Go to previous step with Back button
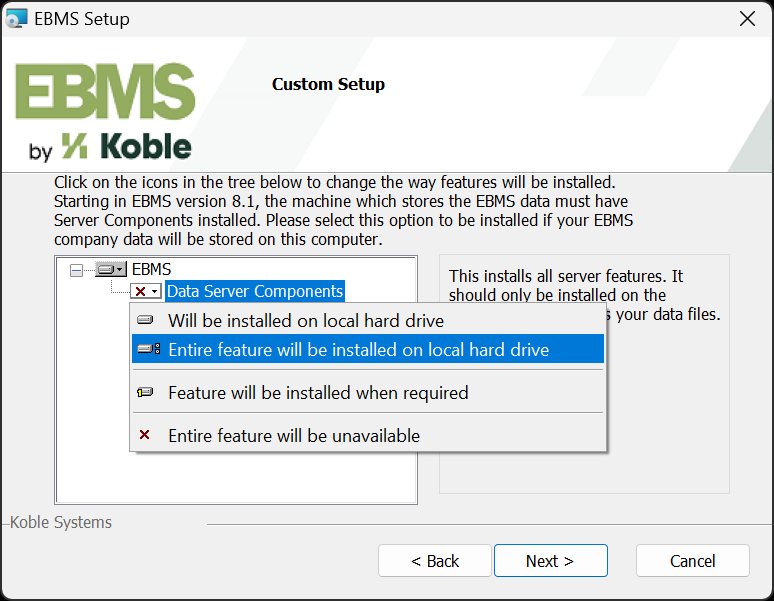The image size is (774, 601). pos(435,561)
